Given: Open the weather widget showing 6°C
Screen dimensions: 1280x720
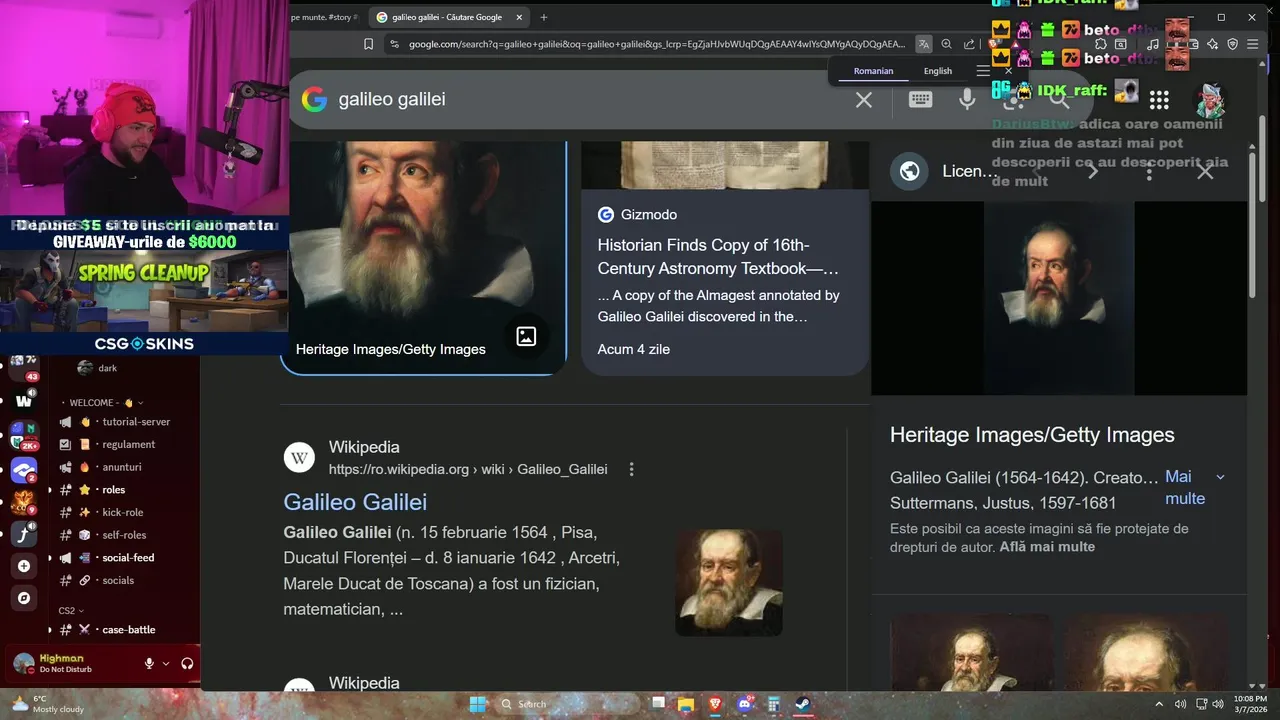Looking at the screenshot, I should pos(46,704).
